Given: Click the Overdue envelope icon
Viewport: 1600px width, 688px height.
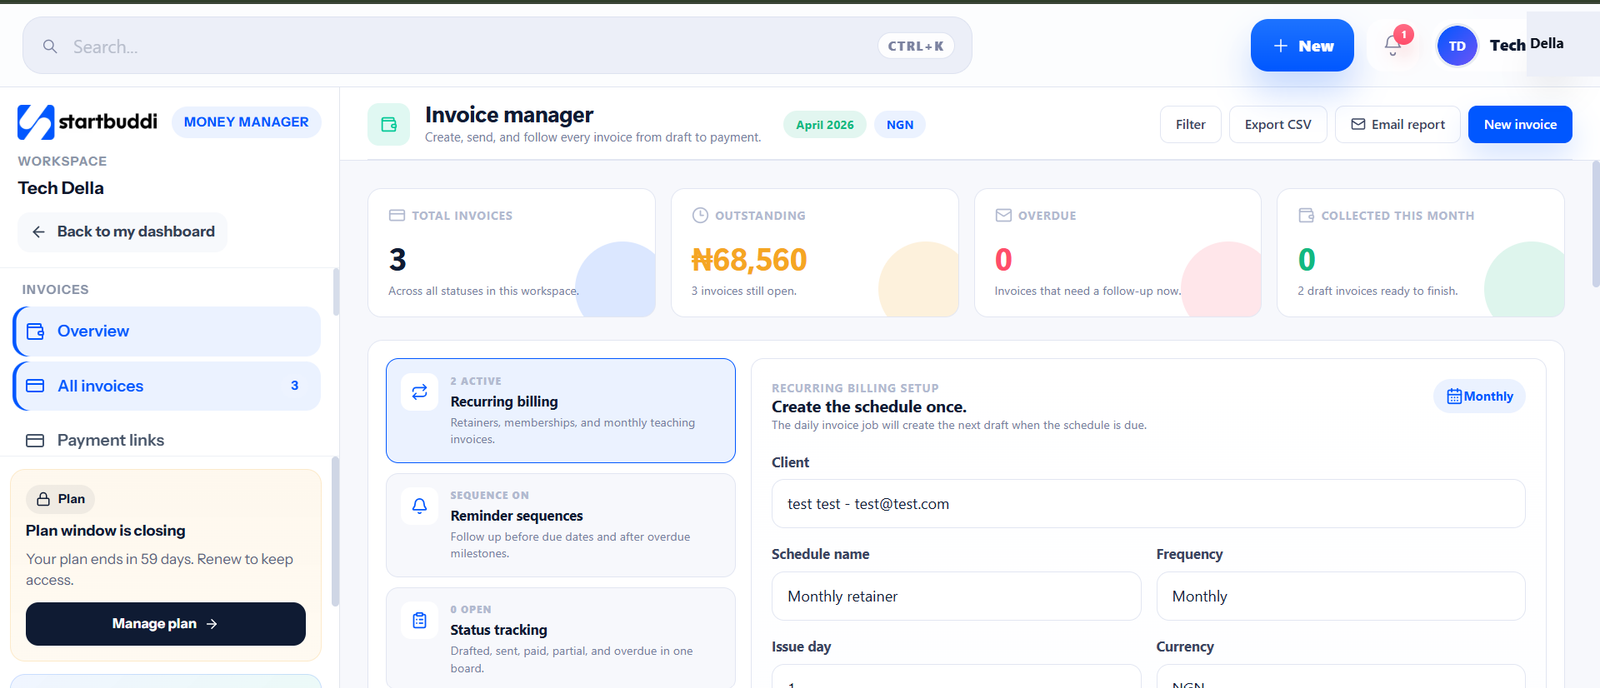Looking at the screenshot, I should (x=1003, y=215).
